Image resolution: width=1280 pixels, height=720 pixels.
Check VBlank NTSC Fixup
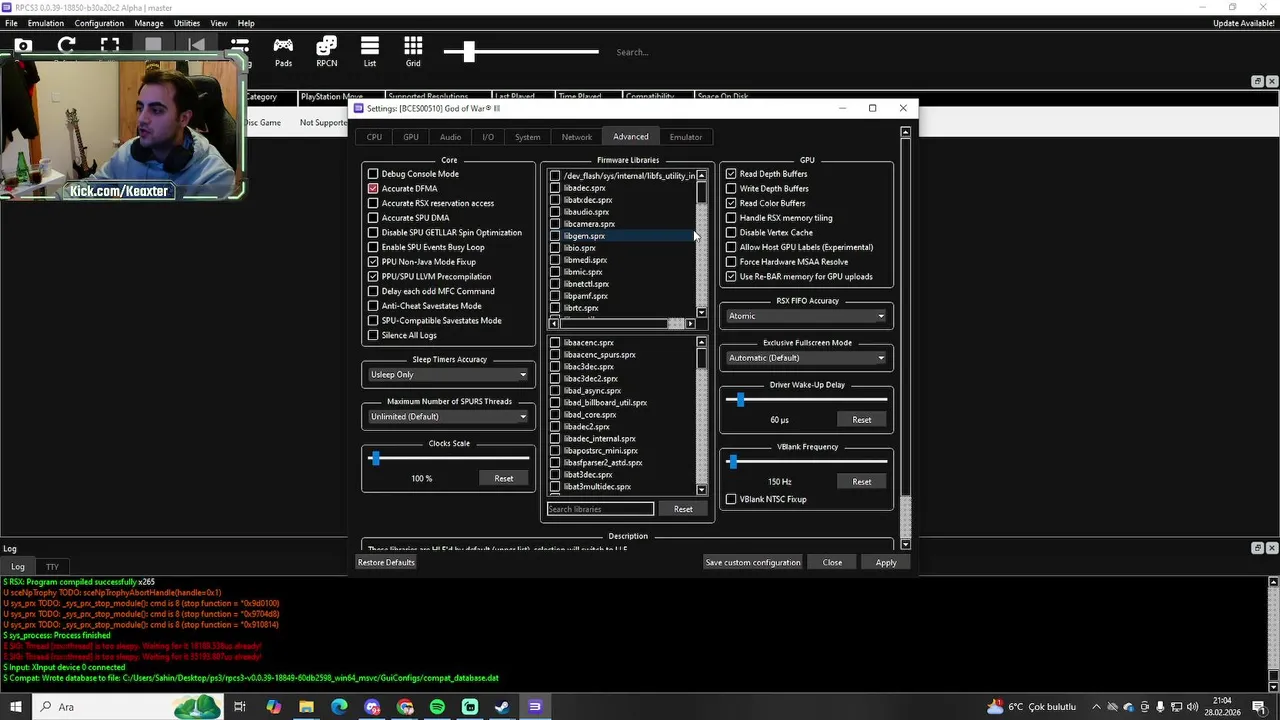pos(731,499)
